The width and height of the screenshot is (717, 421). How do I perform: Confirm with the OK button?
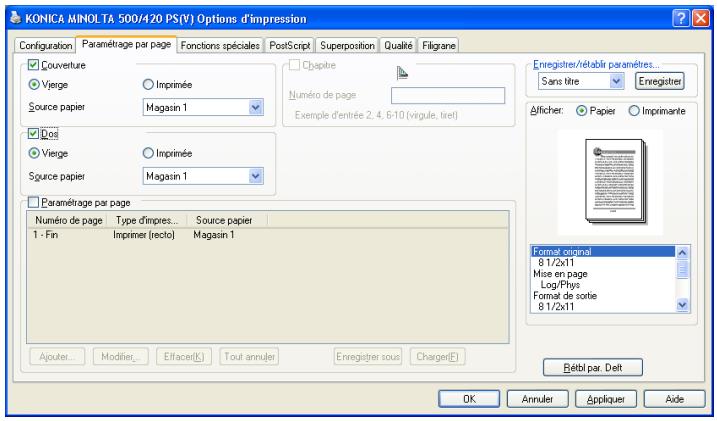469,399
